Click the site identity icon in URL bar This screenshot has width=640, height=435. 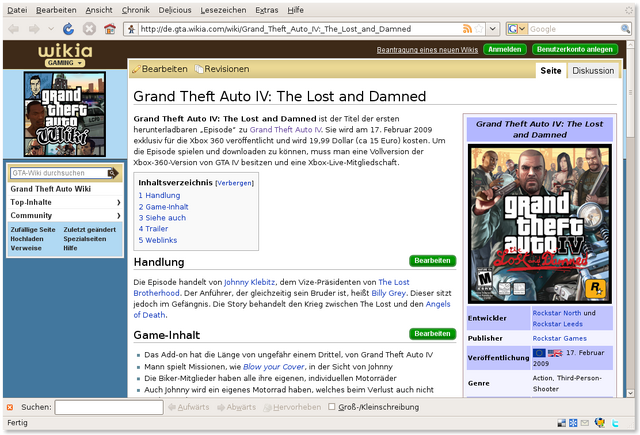(131, 29)
